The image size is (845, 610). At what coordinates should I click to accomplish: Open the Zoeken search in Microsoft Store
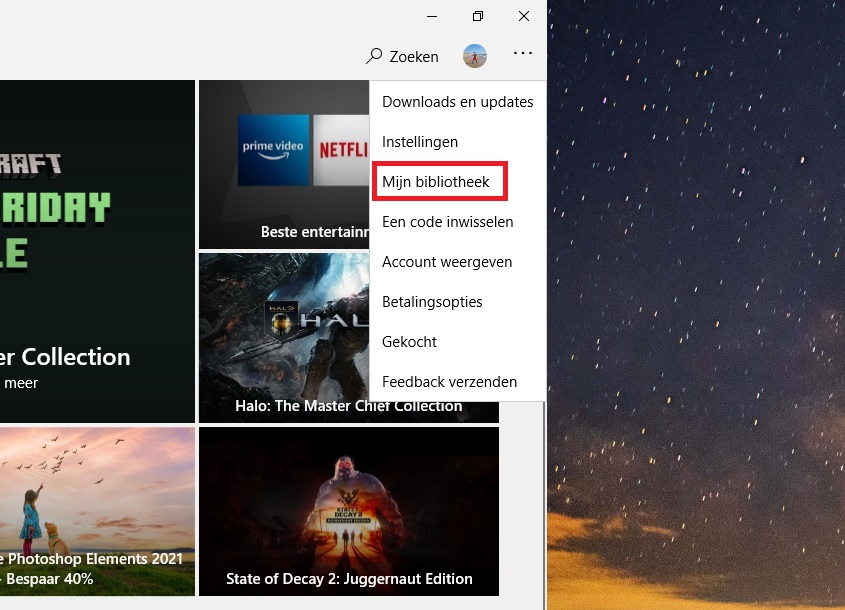coord(402,56)
